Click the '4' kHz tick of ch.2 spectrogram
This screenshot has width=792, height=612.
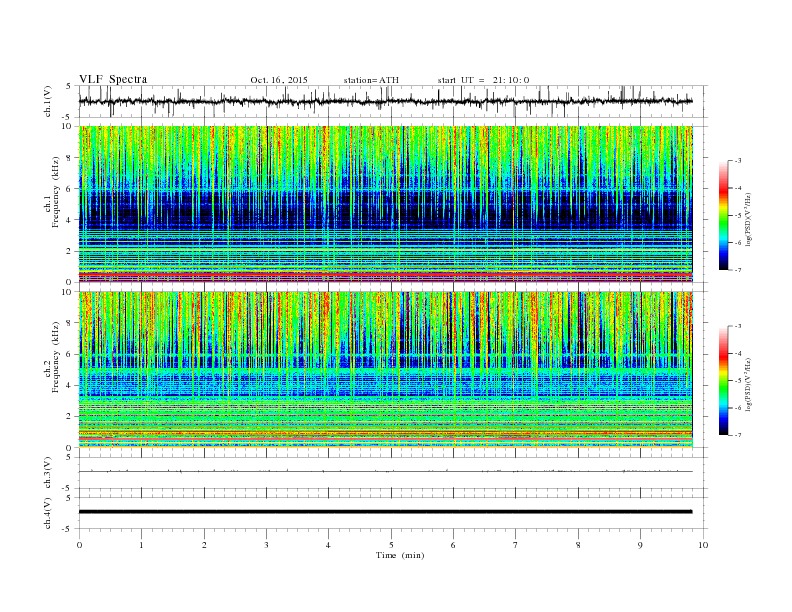click(69, 386)
